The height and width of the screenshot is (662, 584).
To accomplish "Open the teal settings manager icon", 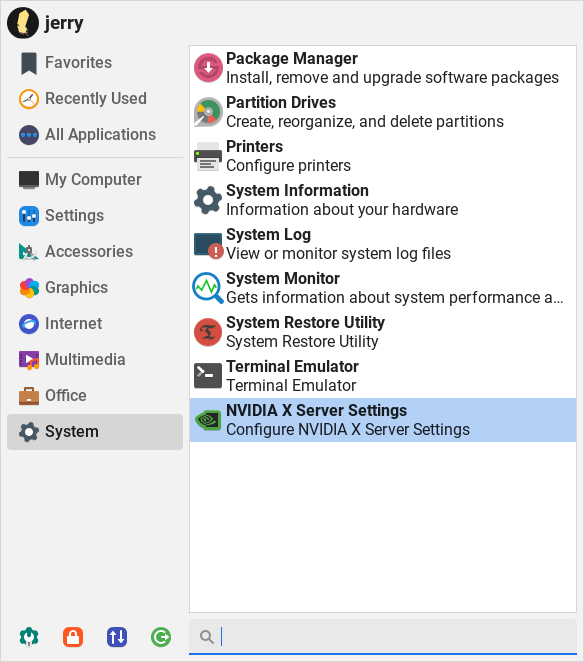I will (x=29, y=637).
